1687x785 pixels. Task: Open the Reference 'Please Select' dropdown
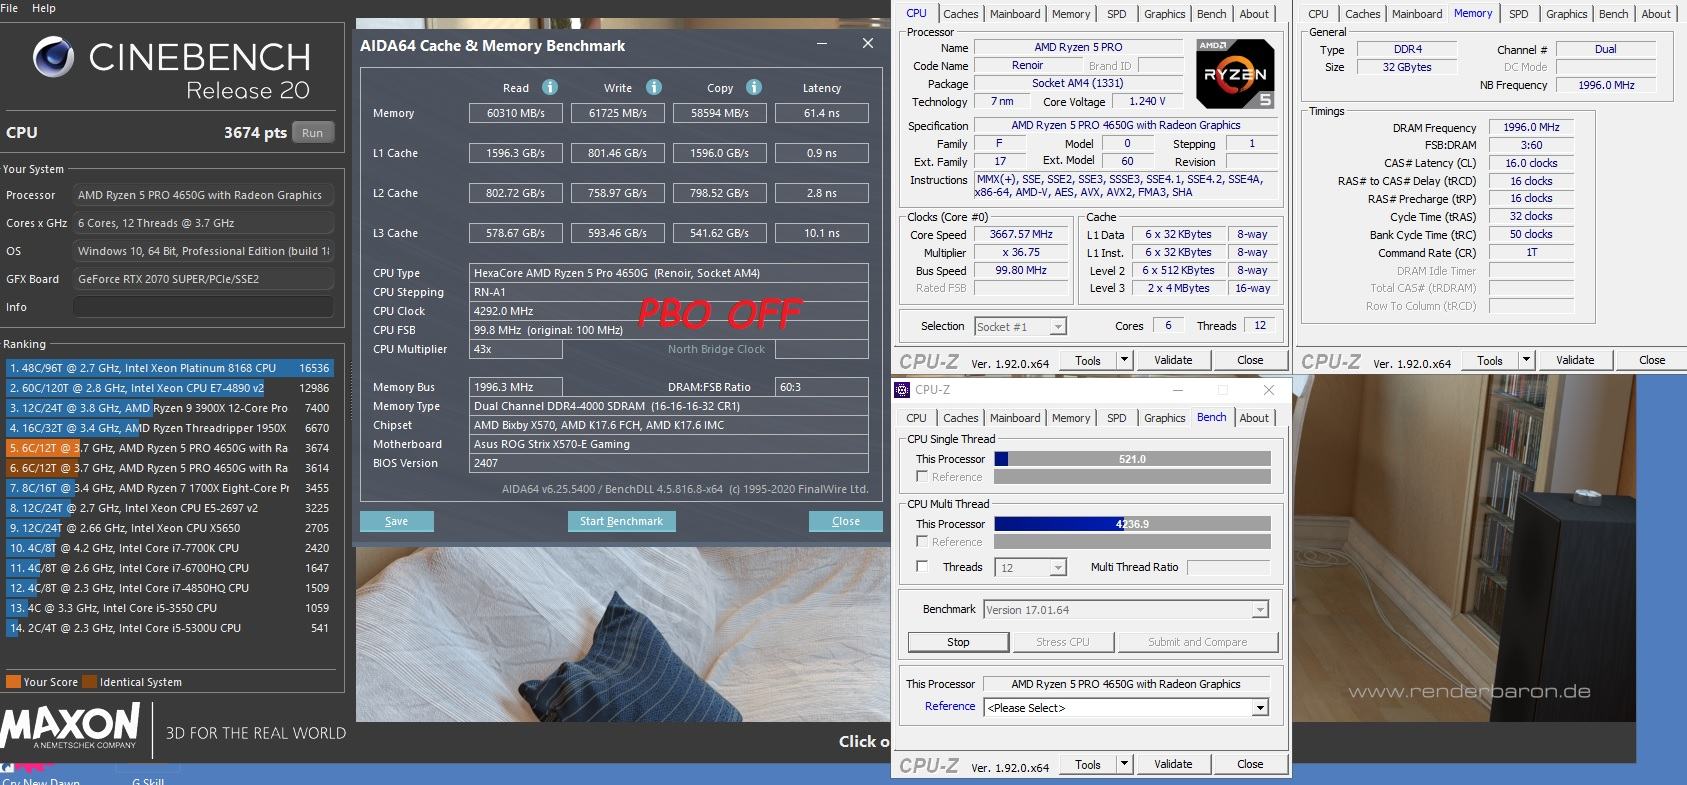(x=1126, y=708)
